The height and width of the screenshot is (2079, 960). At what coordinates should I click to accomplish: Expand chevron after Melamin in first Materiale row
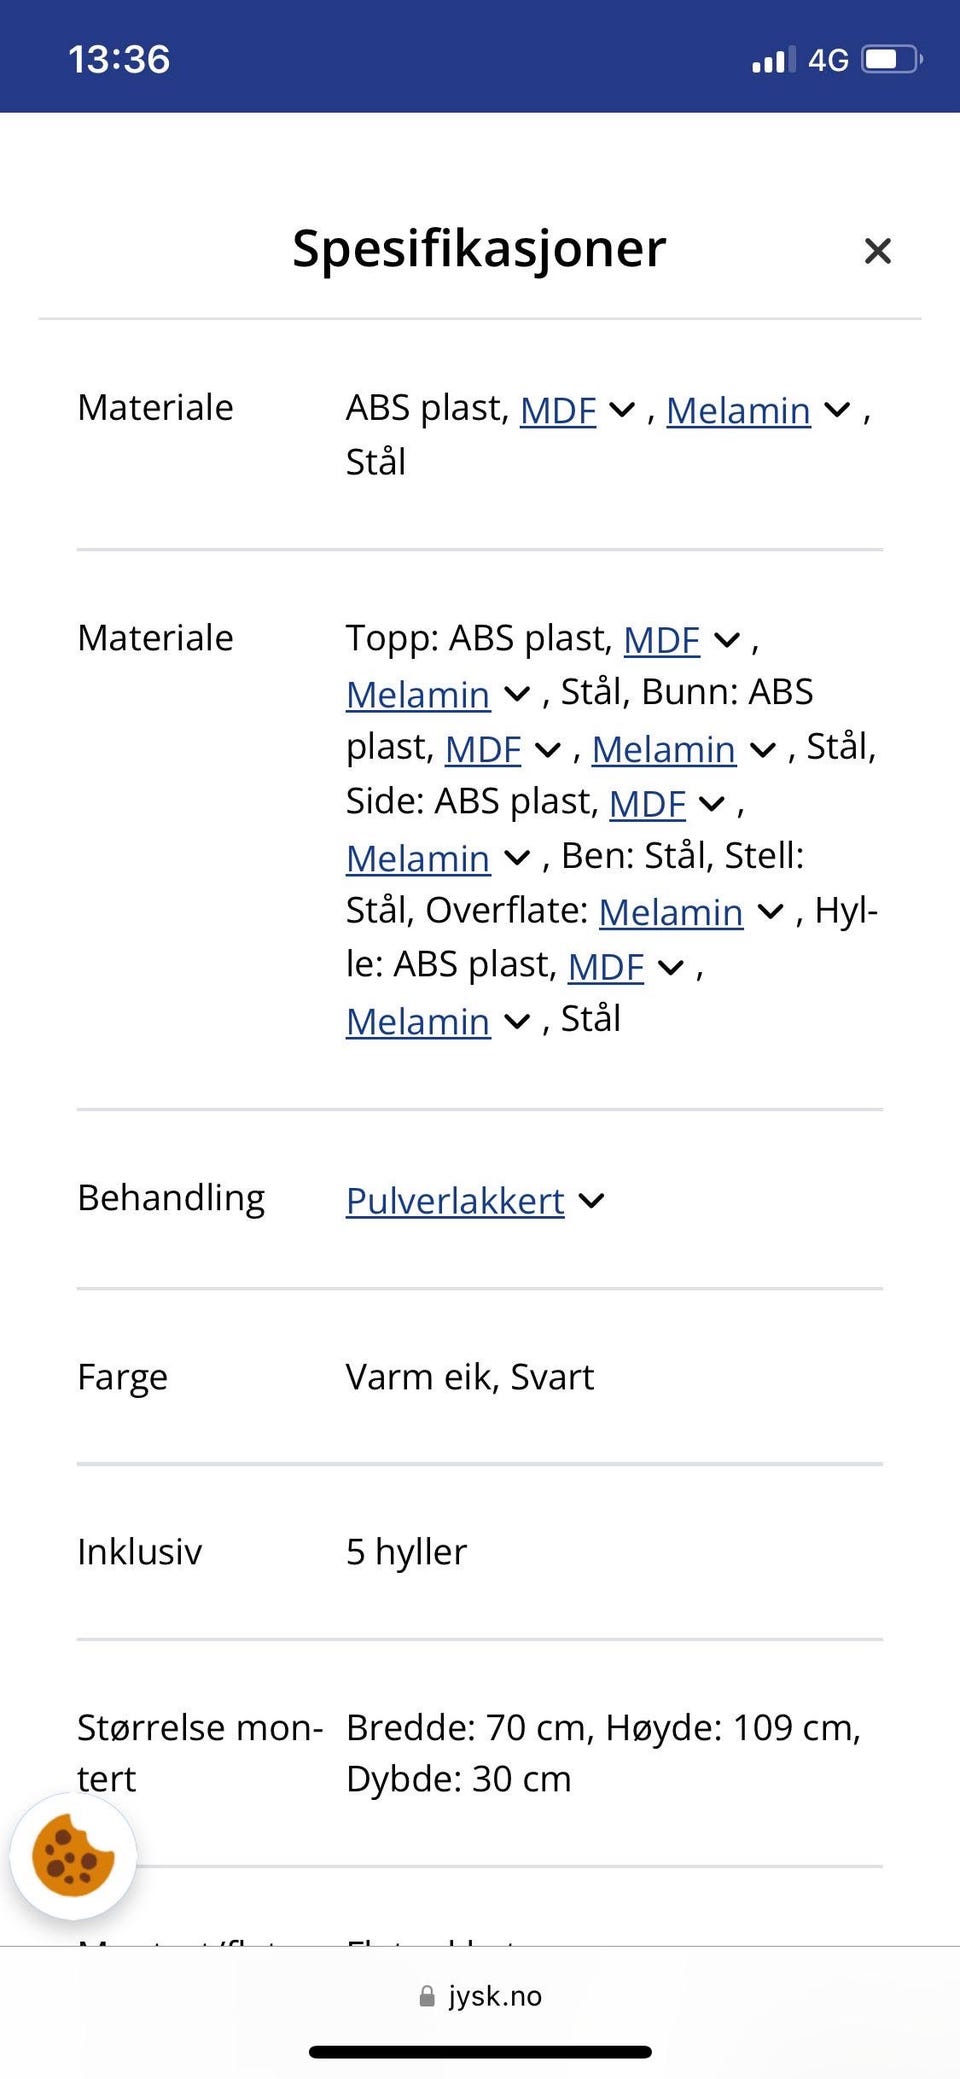[x=837, y=410]
